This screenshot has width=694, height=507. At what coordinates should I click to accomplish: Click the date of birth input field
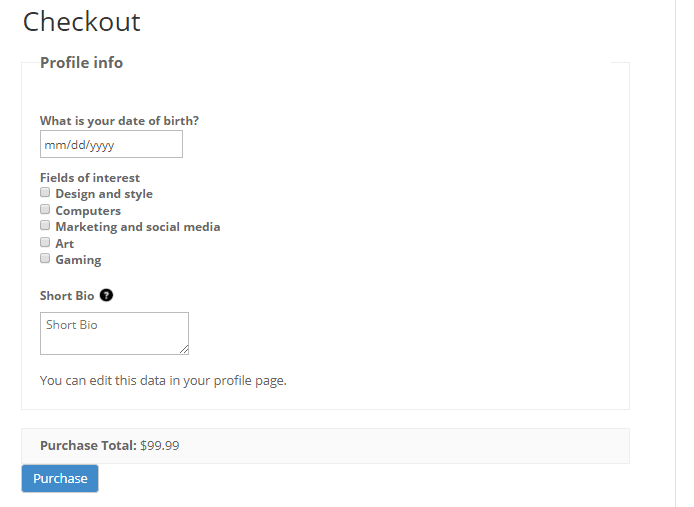click(111, 145)
